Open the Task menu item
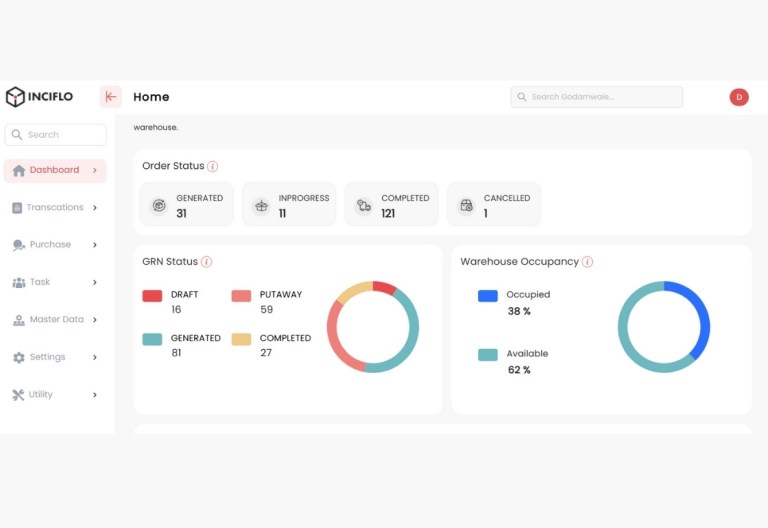The width and height of the screenshot is (768, 528). (x=55, y=283)
